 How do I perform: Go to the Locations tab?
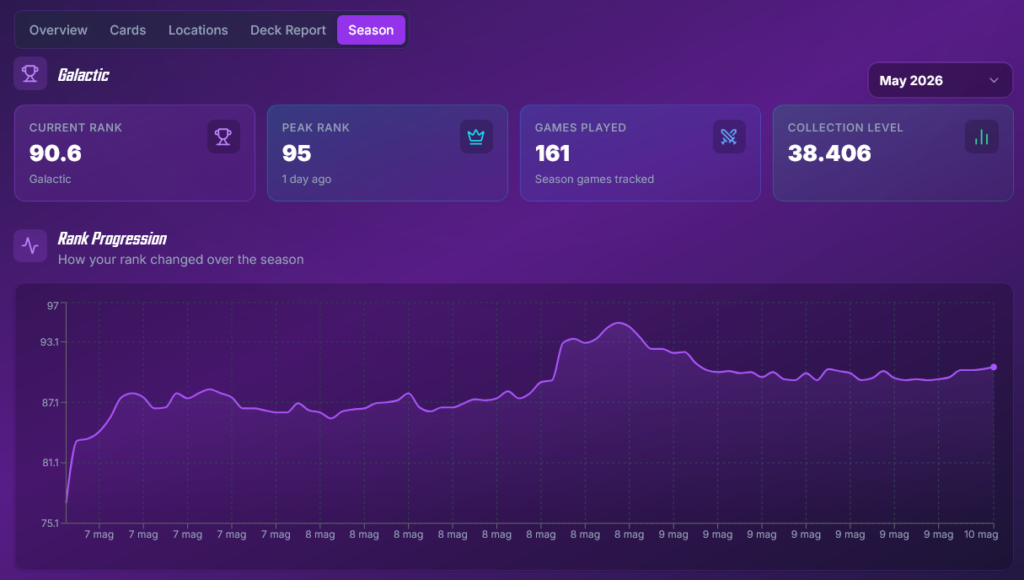(x=198, y=30)
